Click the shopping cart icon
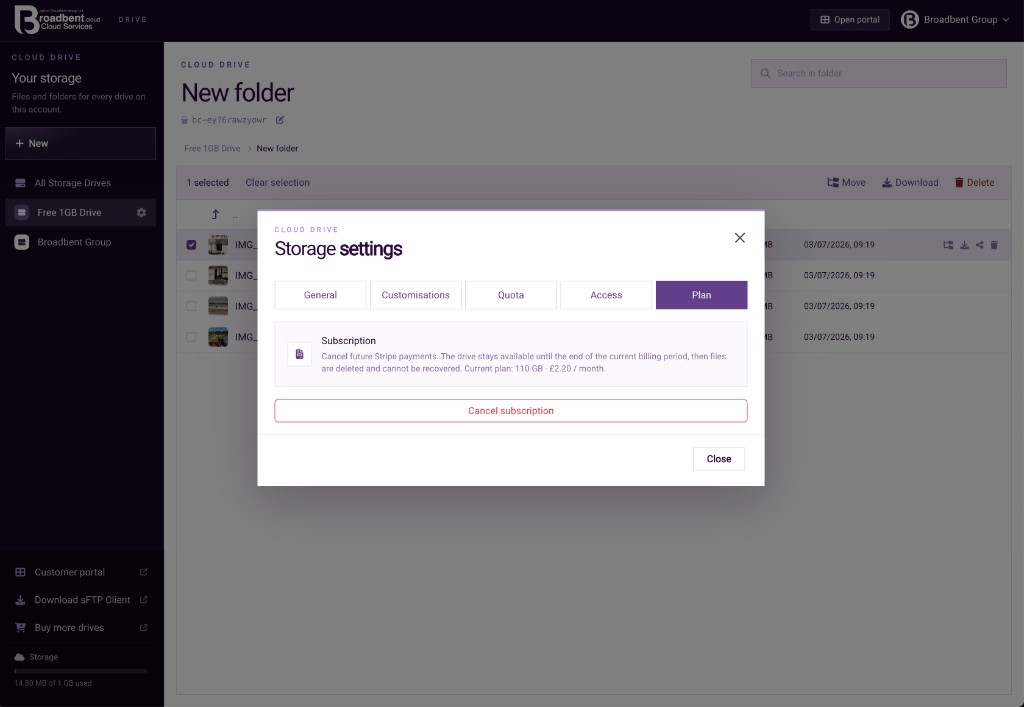Screen dimensions: 1024x707 pos(20,627)
